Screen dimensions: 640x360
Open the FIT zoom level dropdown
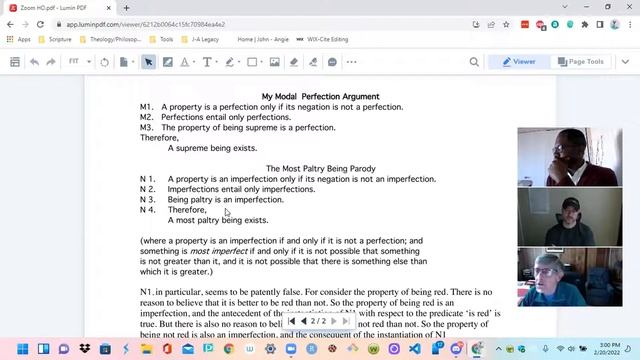[80, 62]
